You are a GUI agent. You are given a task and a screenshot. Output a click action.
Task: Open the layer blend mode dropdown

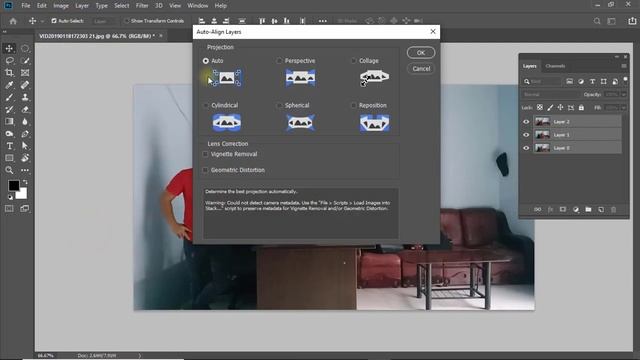pyautogui.click(x=550, y=94)
